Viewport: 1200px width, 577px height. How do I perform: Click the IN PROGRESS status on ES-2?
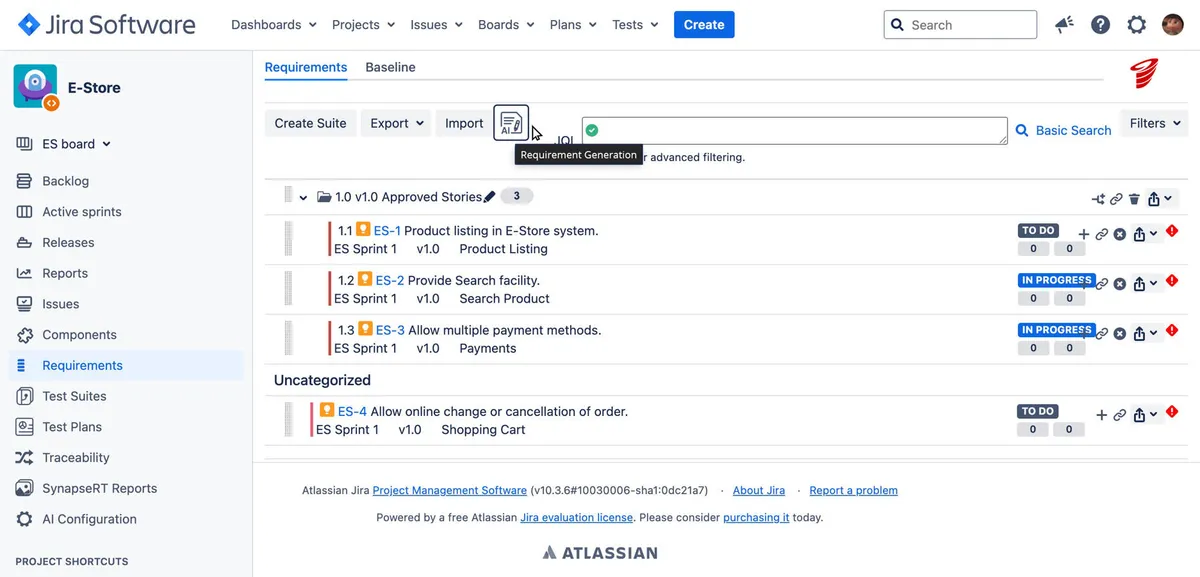coord(1056,281)
